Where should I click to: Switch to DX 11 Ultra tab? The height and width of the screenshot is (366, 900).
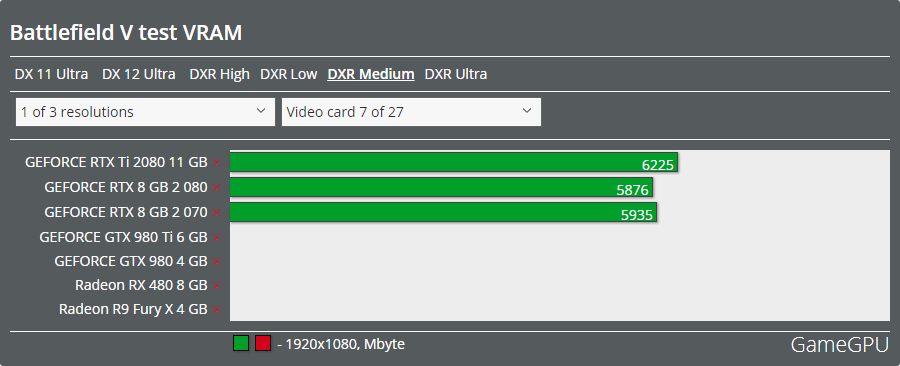pos(52,74)
